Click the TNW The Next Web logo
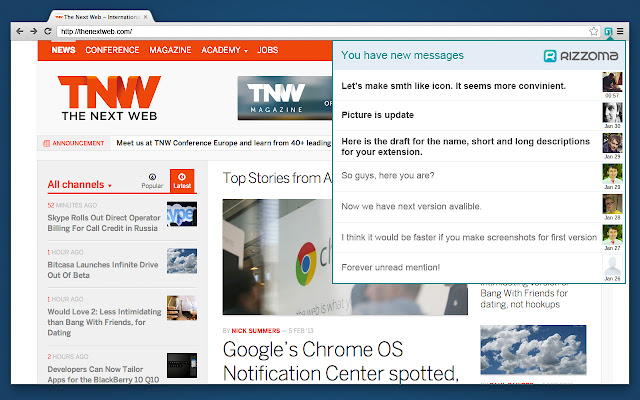 click(x=109, y=98)
